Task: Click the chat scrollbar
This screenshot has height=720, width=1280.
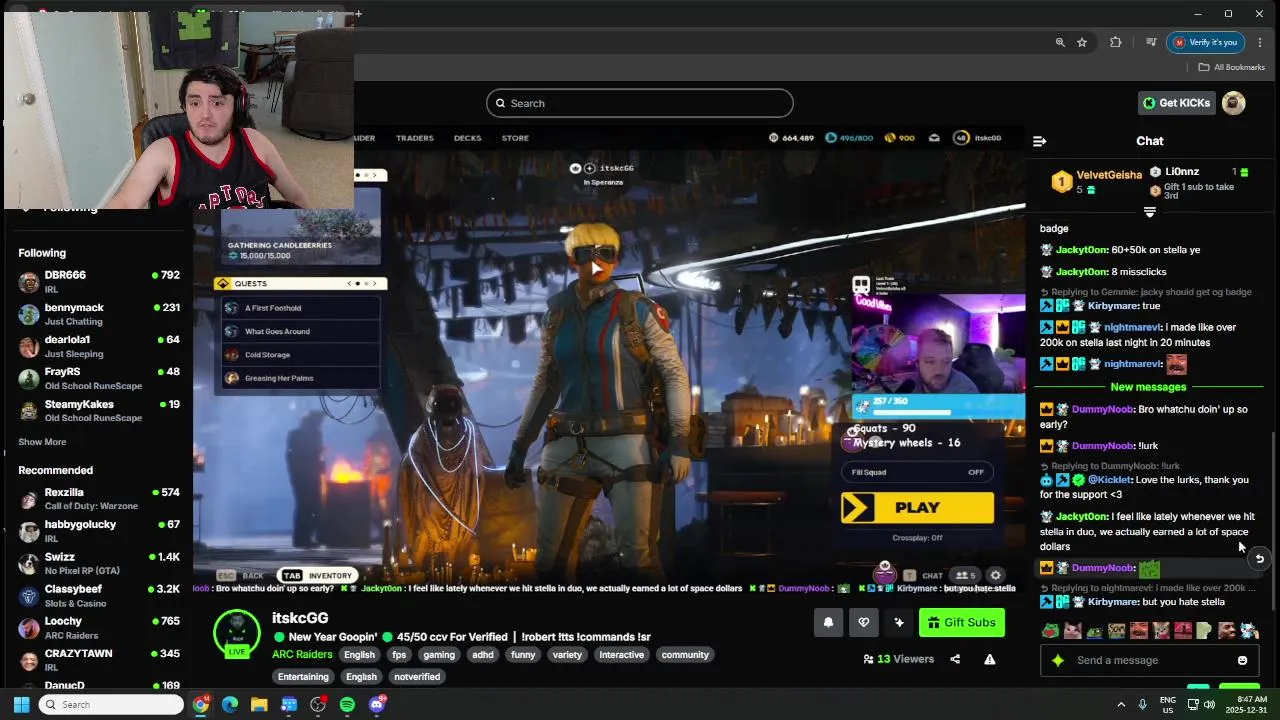Action: (x=1273, y=520)
